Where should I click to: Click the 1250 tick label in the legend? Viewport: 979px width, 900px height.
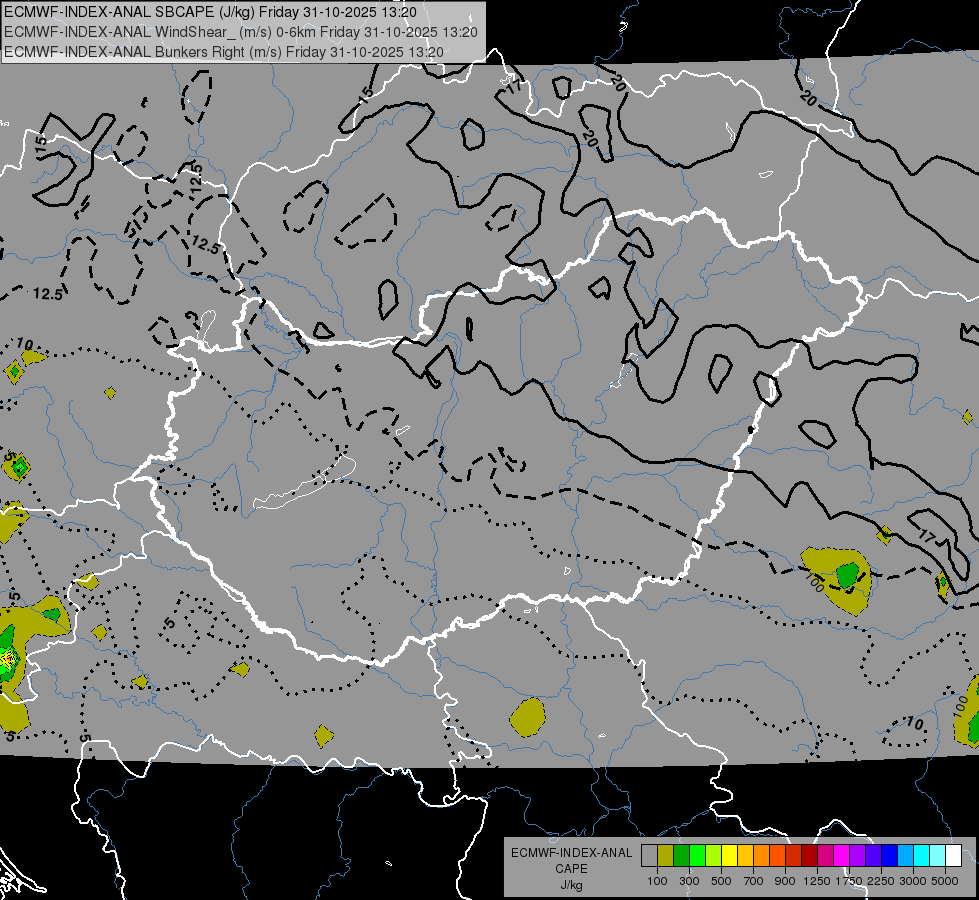pos(817,881)
